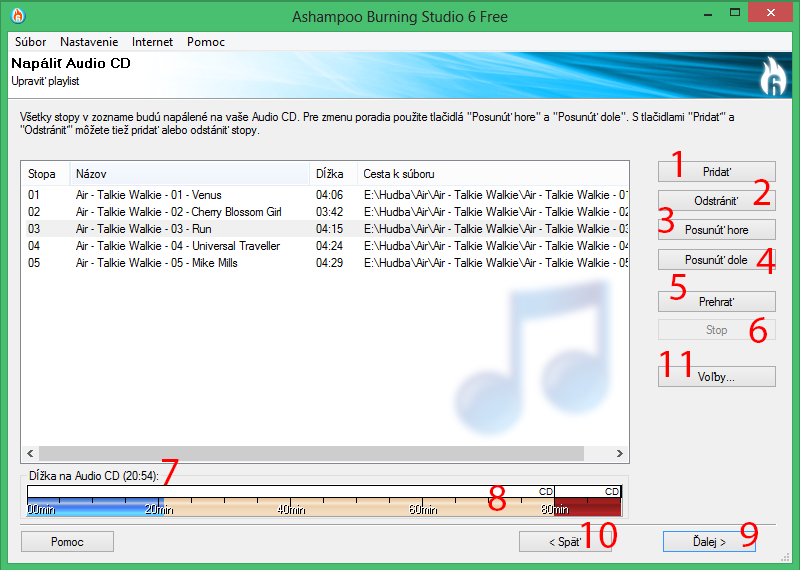Click the Cesta k súboru column header
Image resolution: width=800 pixels, height=570 pixels.
coord(493,174)
